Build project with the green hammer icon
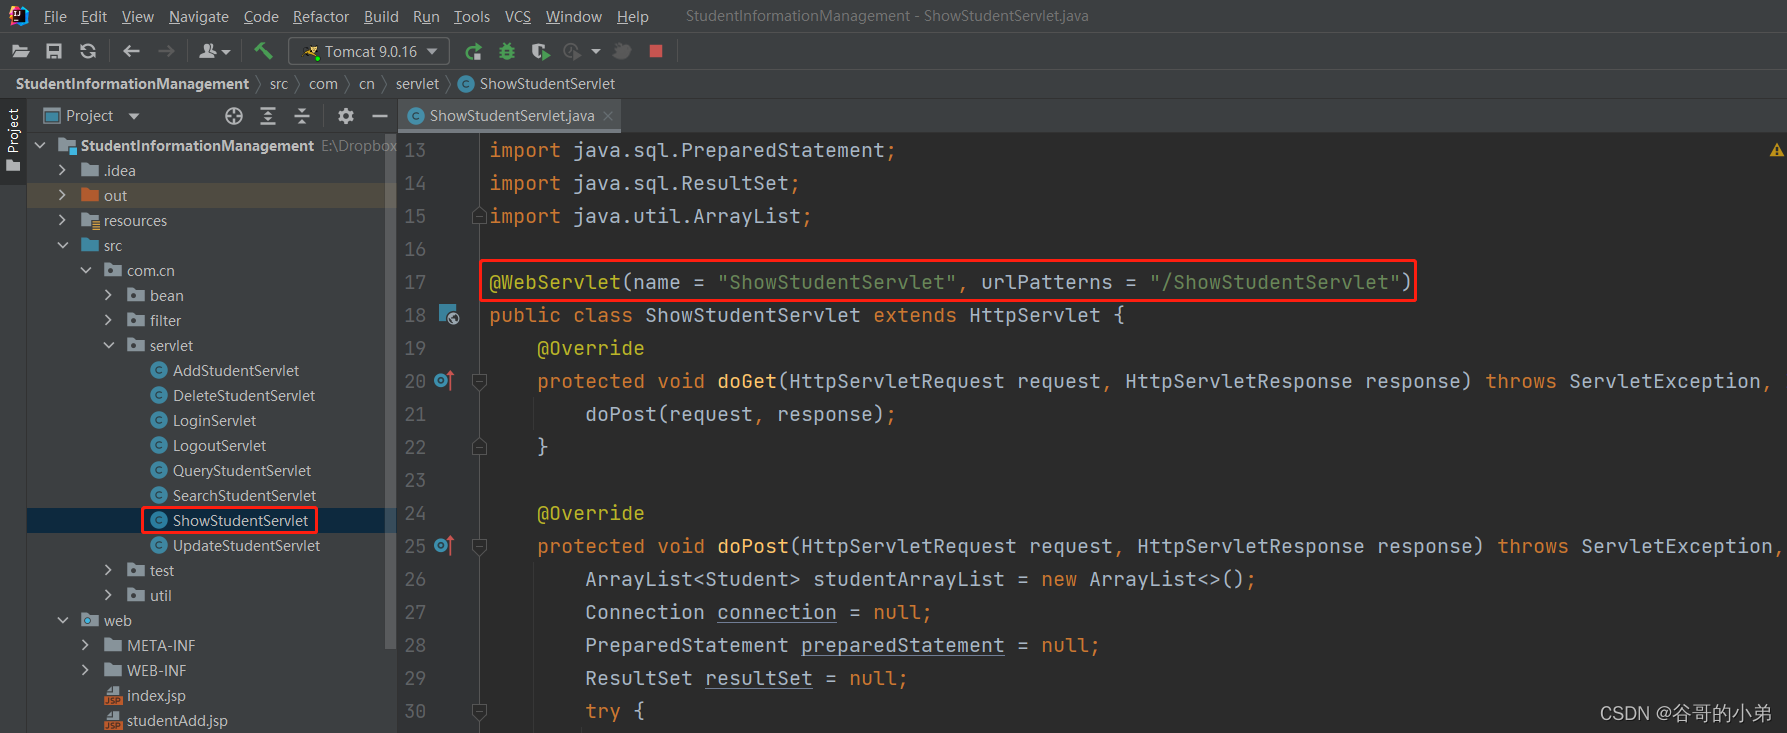1787x733 pixels. [263, 50]
